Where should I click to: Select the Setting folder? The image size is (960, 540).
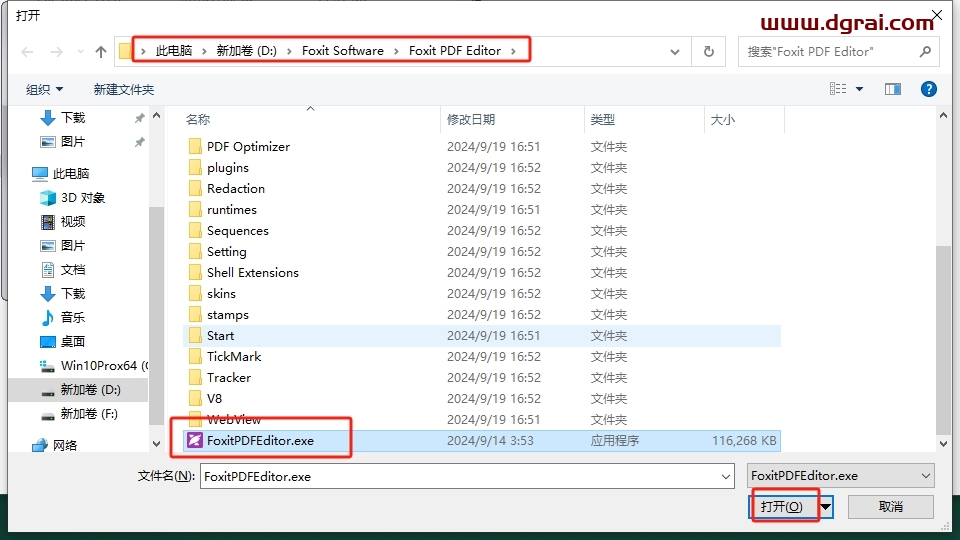[227, 252]
